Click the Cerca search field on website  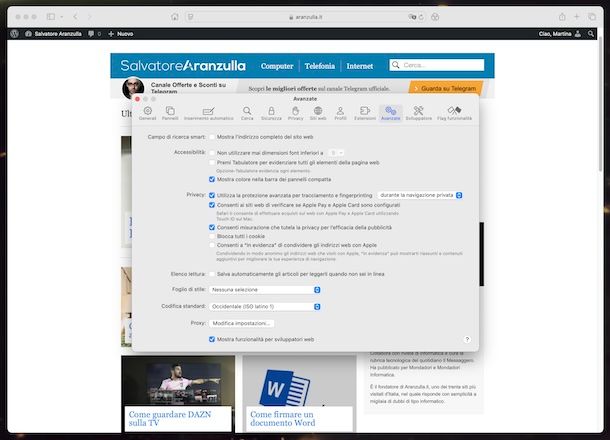coord(437,65)
